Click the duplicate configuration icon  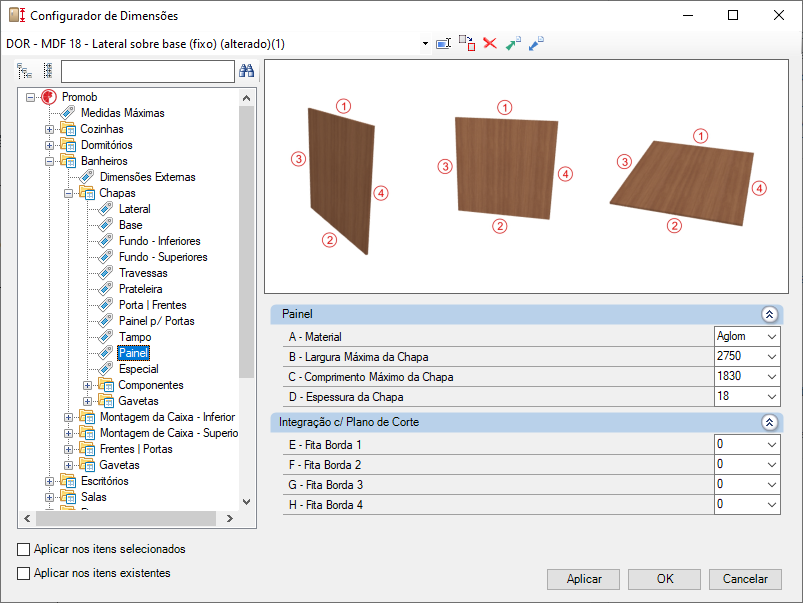[467, 44]
